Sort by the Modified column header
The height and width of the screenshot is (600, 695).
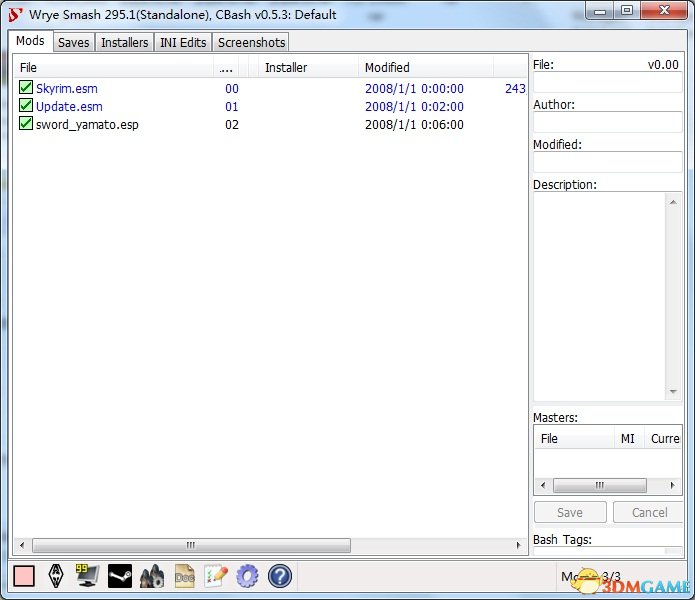point(426,67)
